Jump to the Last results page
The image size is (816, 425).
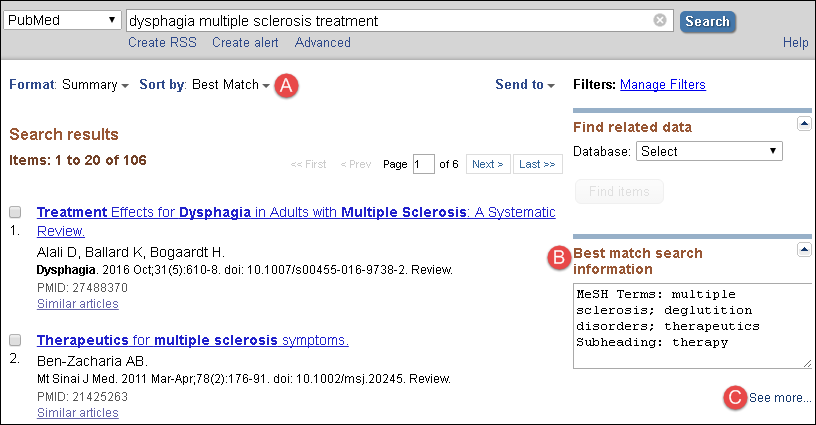538,164
